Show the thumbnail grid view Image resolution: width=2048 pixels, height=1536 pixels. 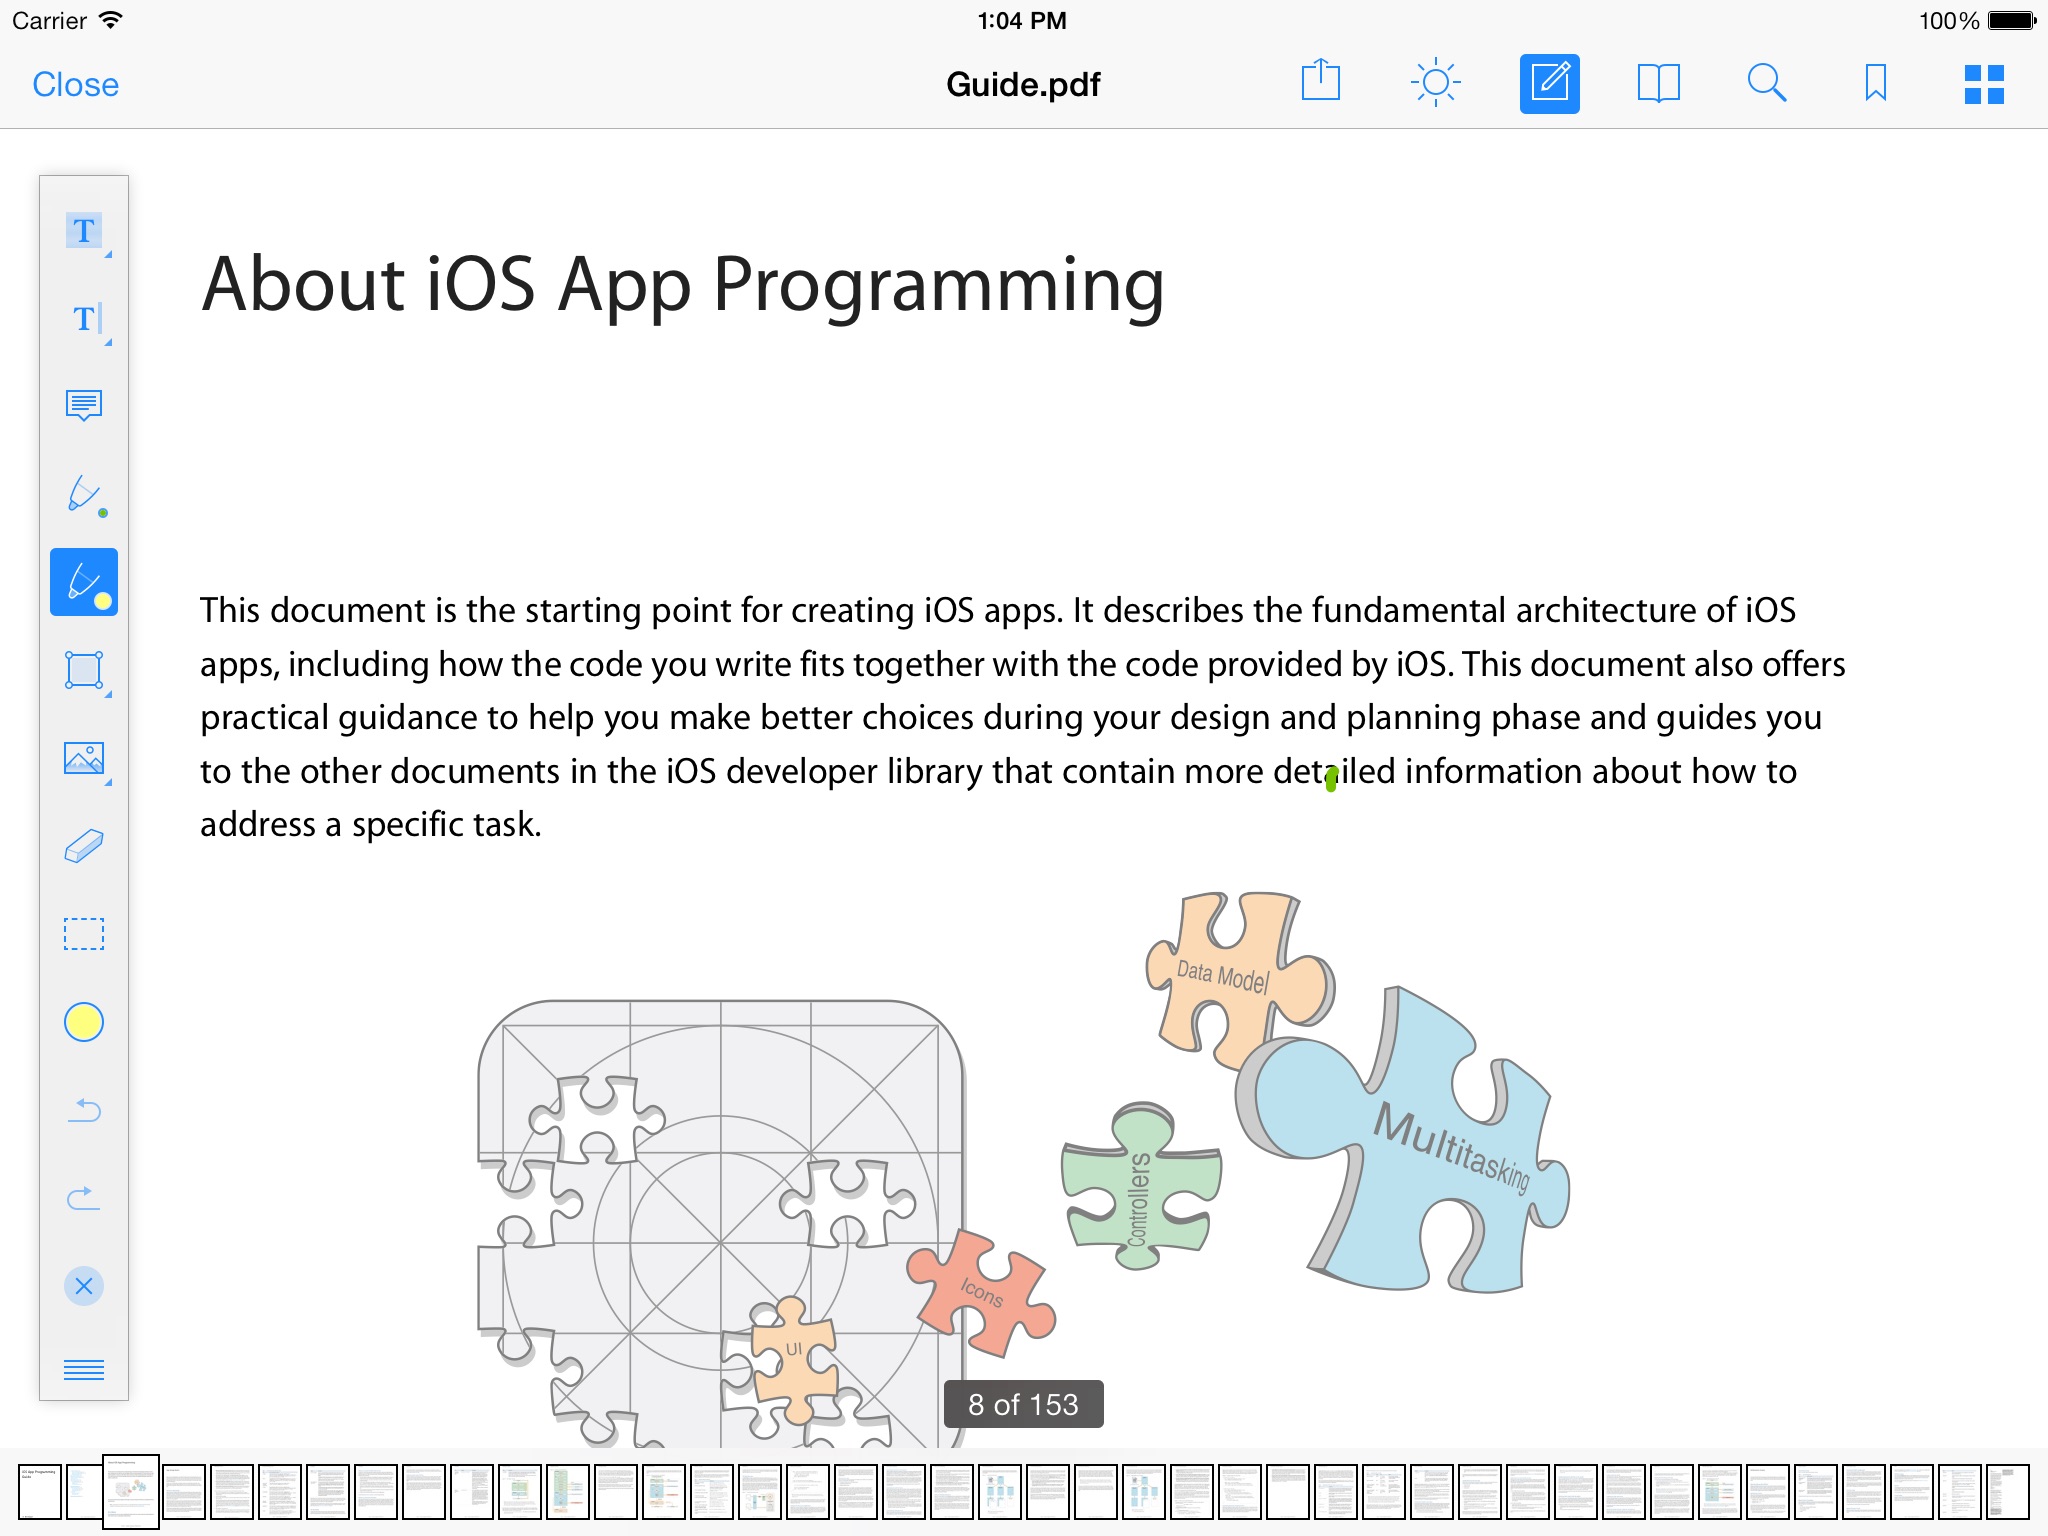[1984, 84]
